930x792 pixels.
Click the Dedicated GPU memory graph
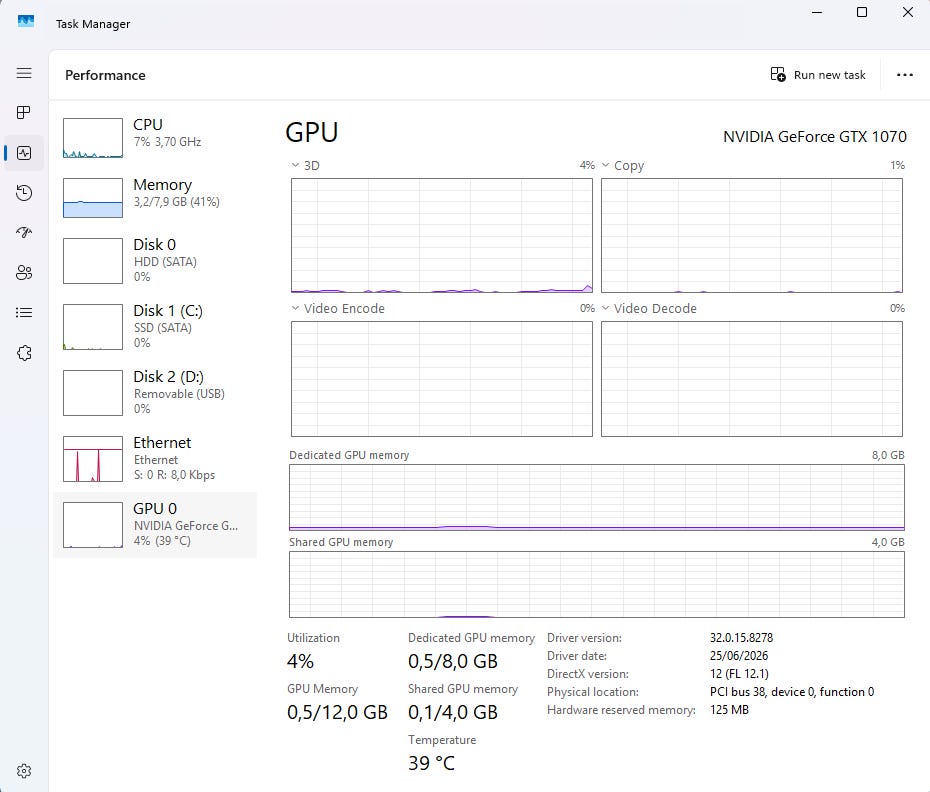coord(597,497)
